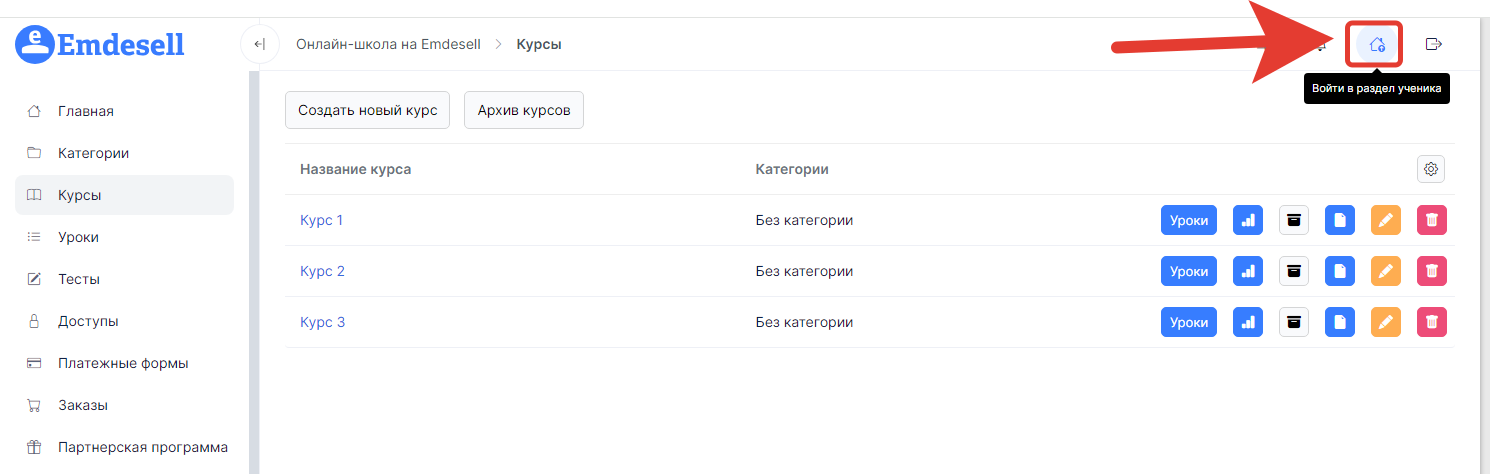Go to Главная in the sidebar
This screenshot has width=1490, height=474.
85,111
